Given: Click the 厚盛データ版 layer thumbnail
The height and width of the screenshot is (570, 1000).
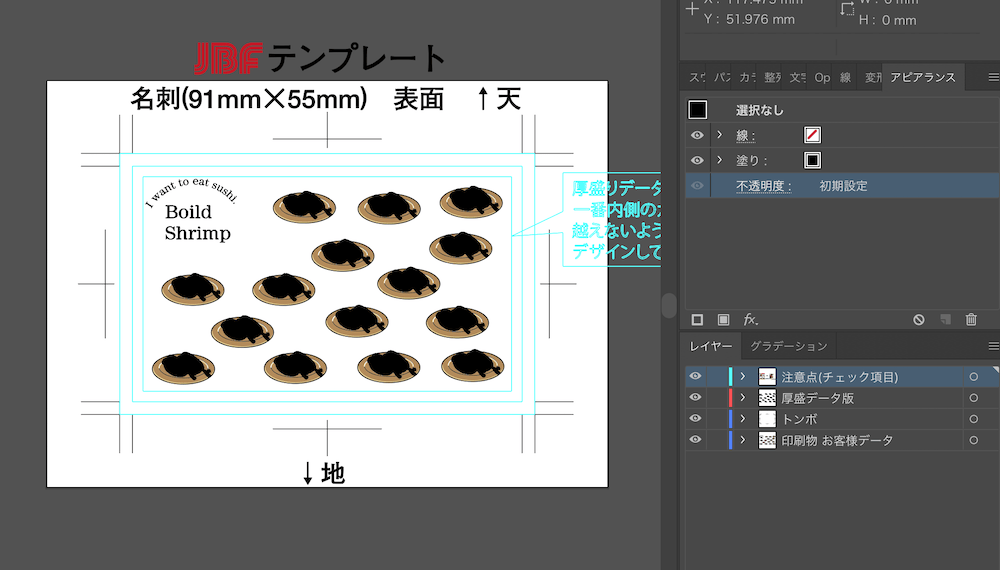Looking at the screenshot, I should point(767,398).
